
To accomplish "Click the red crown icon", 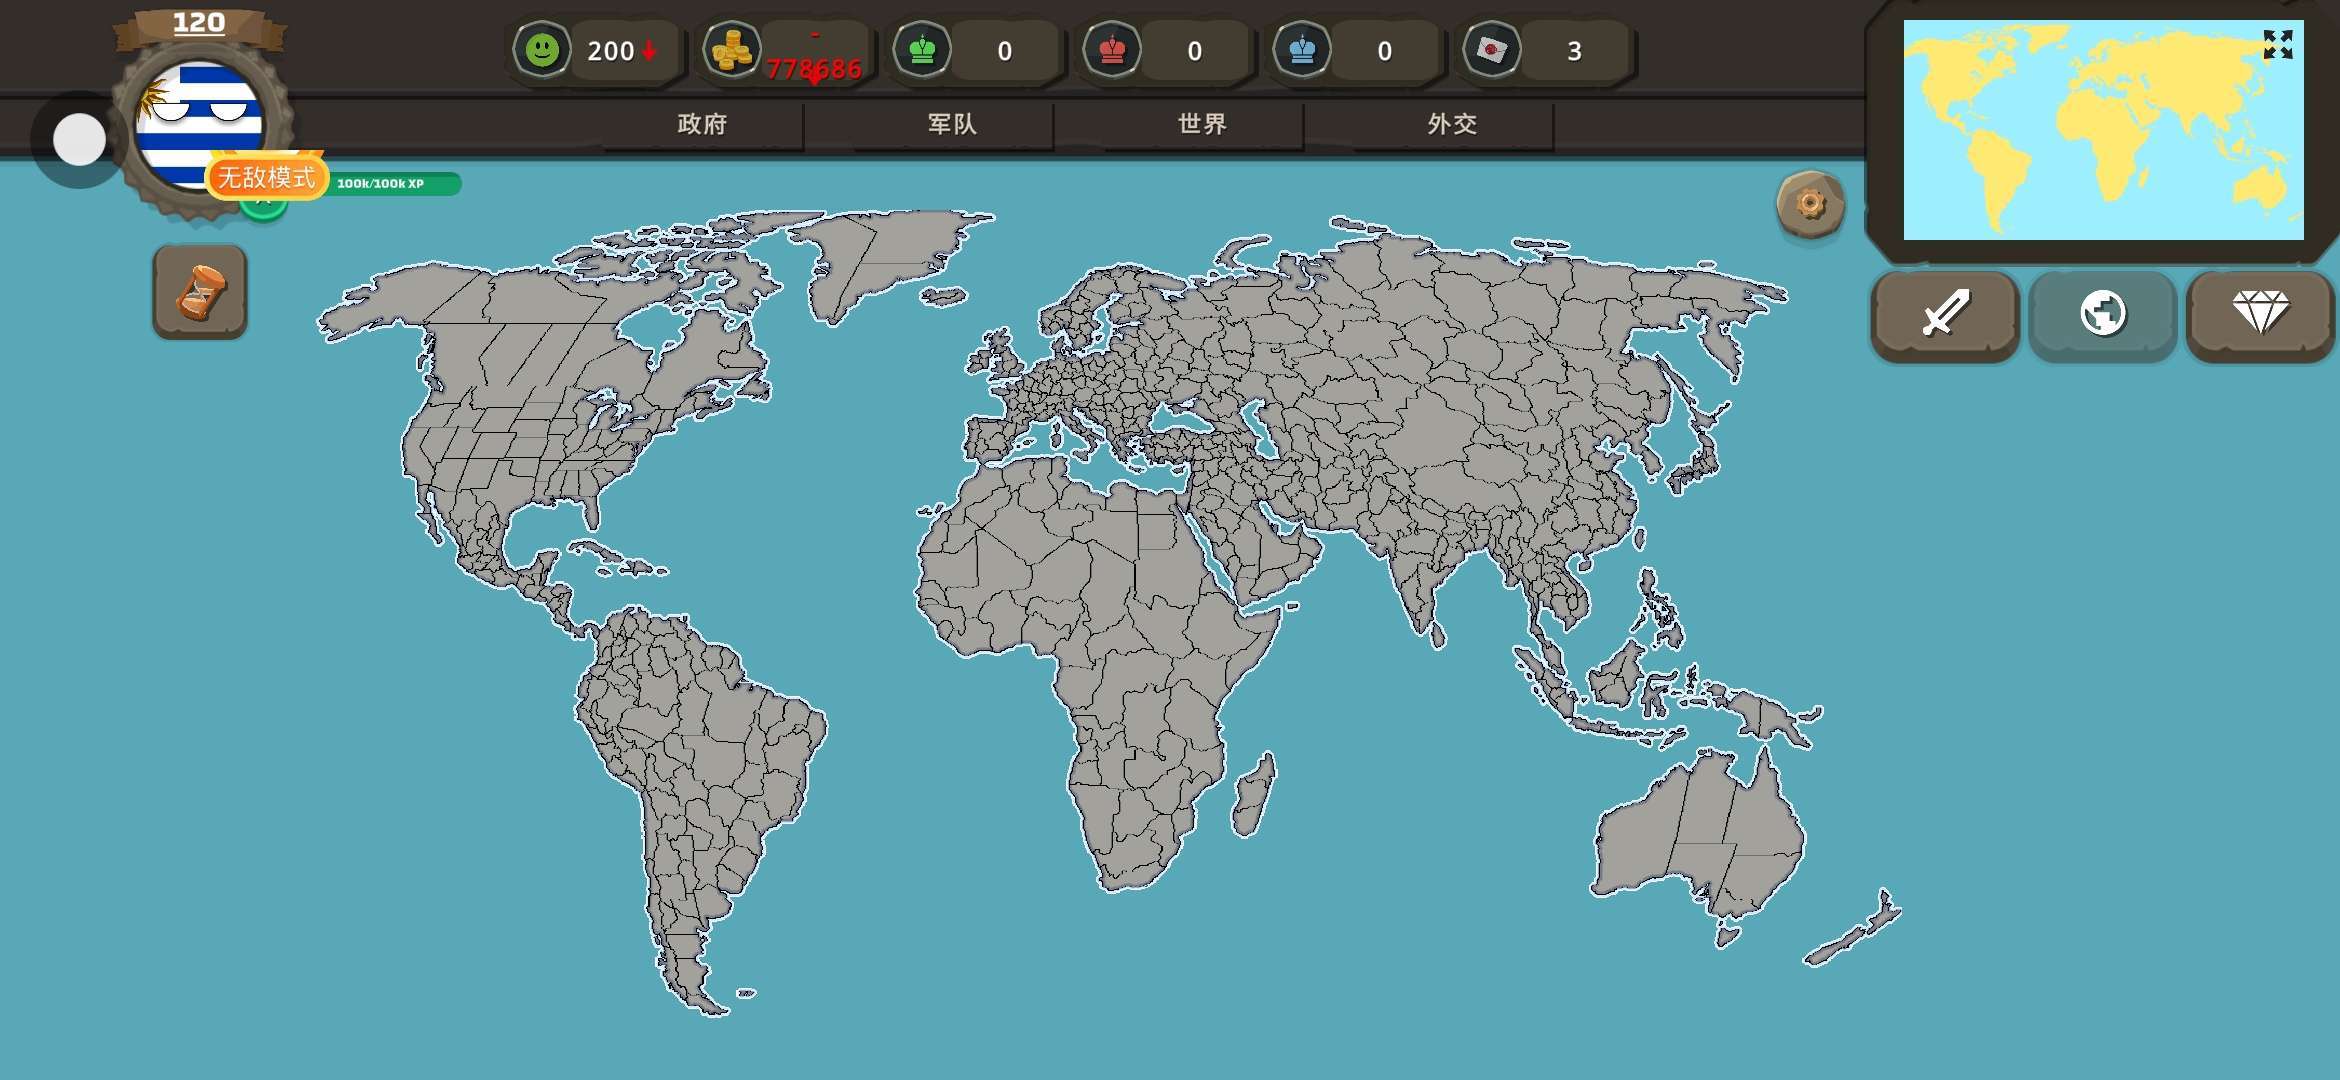I will pyautogui.click(x=1112, y=50).
